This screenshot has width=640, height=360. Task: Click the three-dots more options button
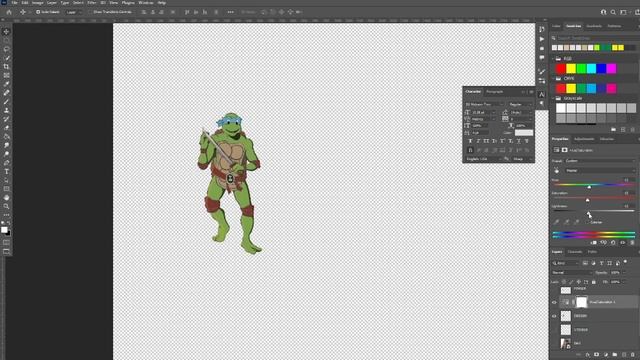(231, 12)
